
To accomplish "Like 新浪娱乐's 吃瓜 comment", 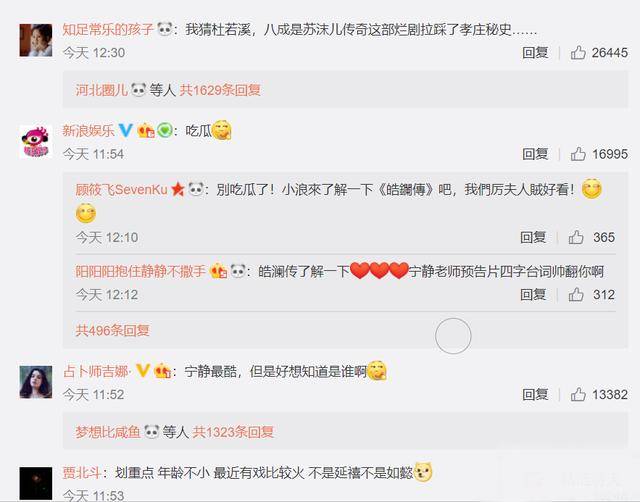I will [578, 154].
